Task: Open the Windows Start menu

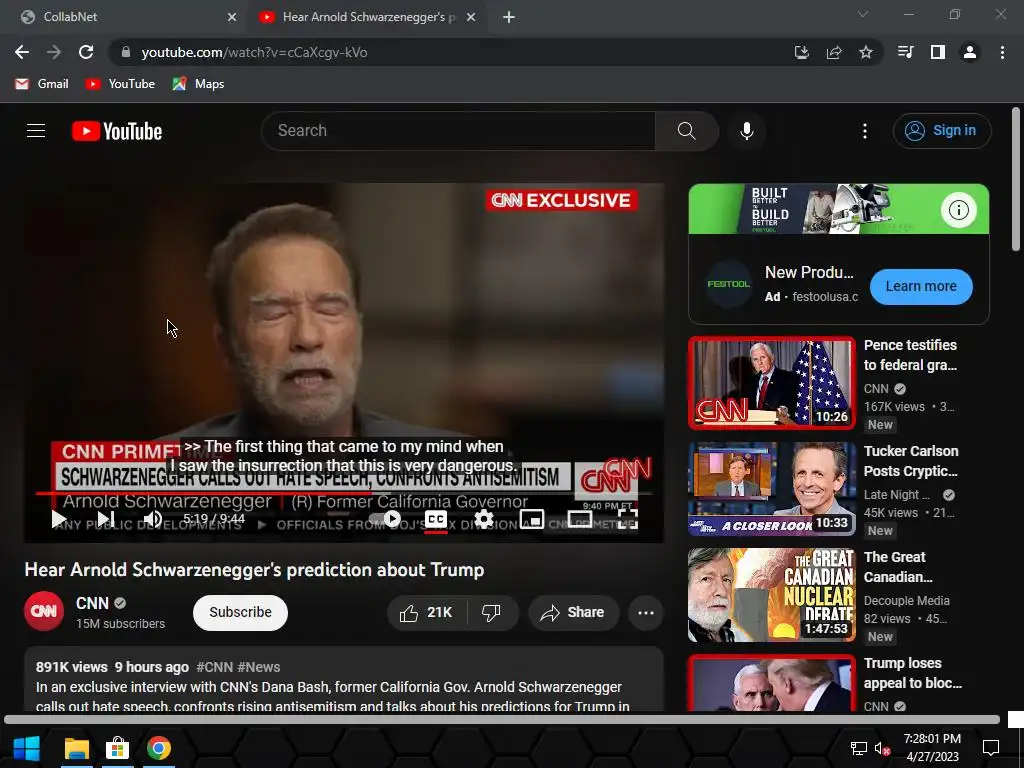Action: pyautogui.click(x=27, y=748)
